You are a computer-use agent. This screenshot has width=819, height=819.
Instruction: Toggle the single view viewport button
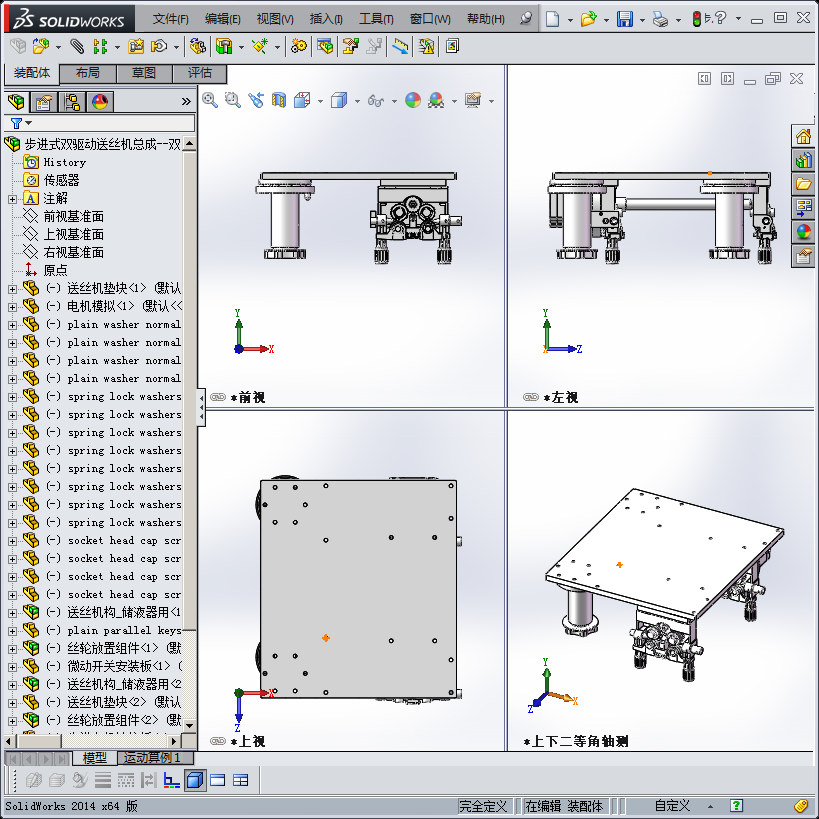tap(218, 780)
